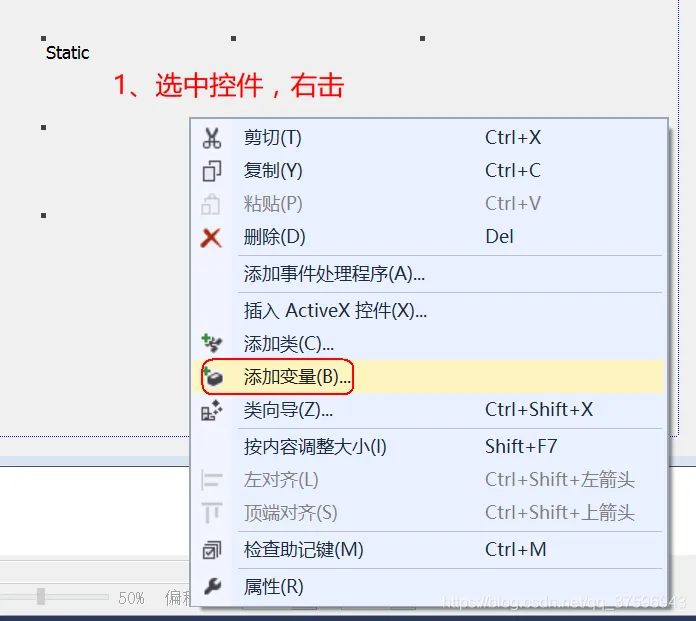
Task: Click the Ctrl+M shortcut text
Action: click(515, 550)
